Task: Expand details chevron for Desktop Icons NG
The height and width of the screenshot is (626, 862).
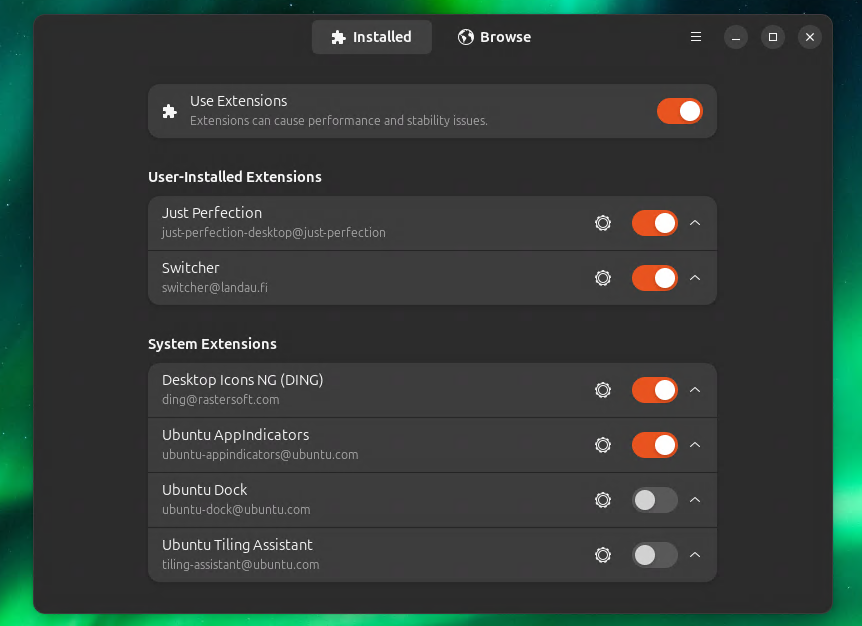Action: (x=695, y=390)
